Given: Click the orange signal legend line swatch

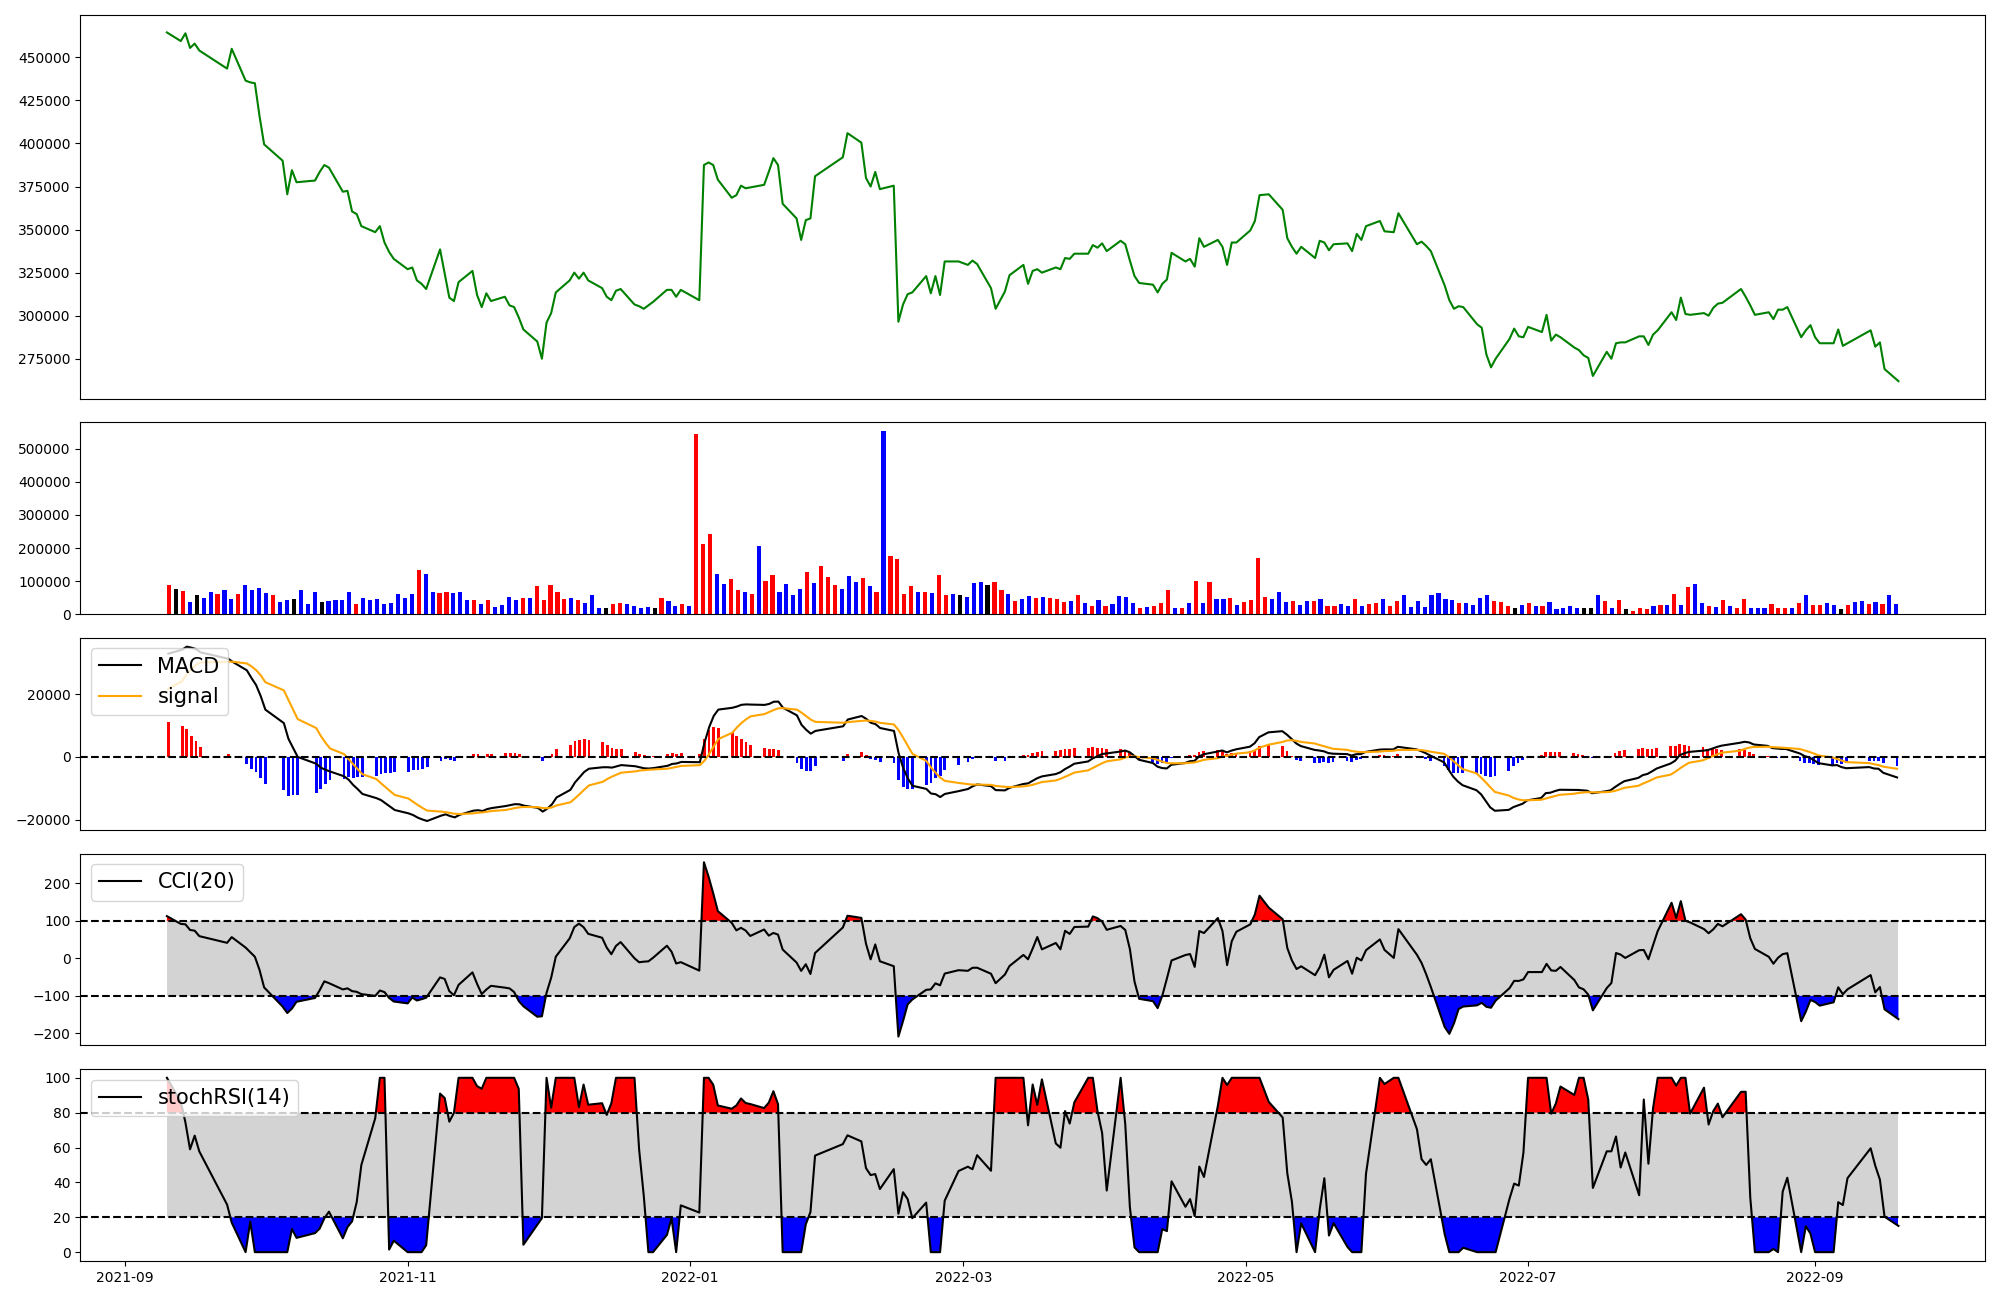Looking at the screenshot, I should tap(120, 696).
